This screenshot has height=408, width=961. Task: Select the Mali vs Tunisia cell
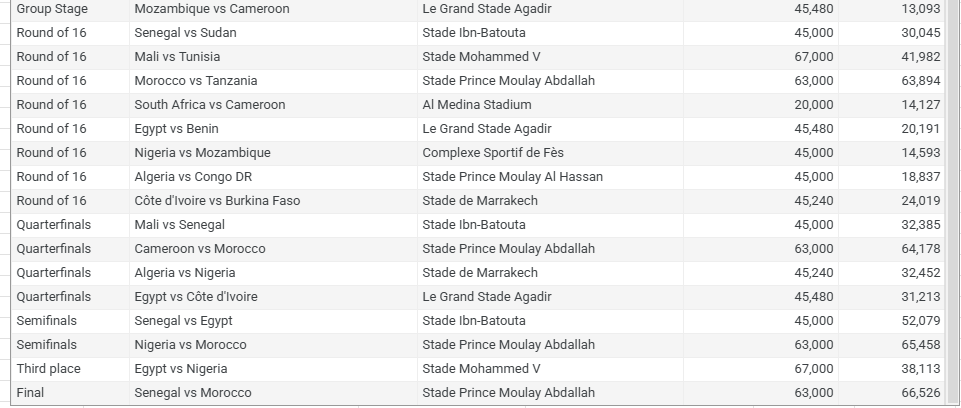click(x=177, y=57)
